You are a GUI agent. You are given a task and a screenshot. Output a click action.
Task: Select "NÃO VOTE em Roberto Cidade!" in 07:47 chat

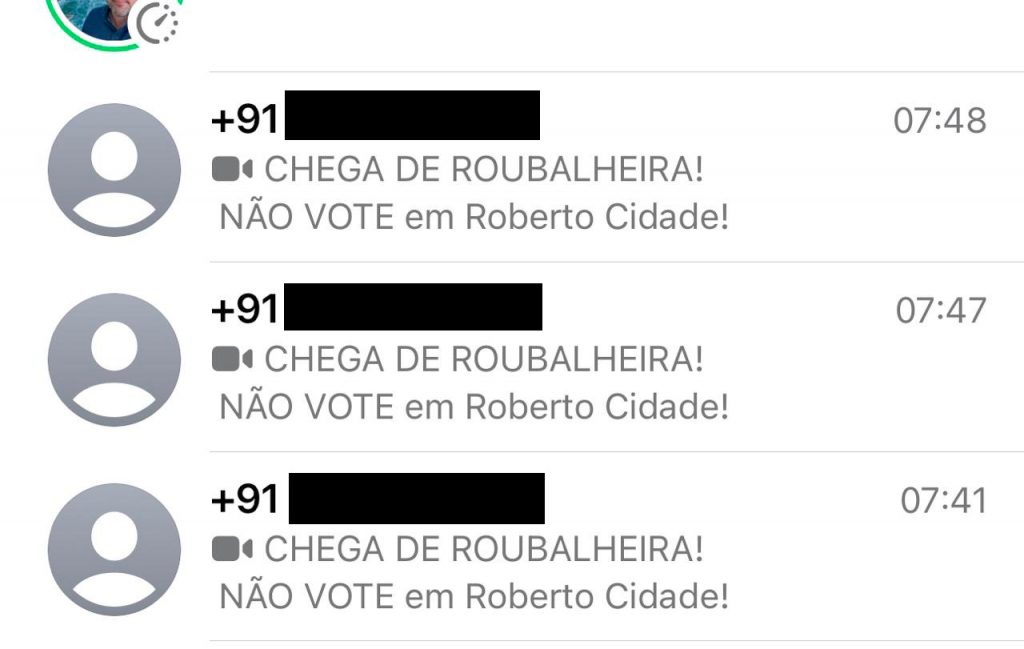pos(474,407)
